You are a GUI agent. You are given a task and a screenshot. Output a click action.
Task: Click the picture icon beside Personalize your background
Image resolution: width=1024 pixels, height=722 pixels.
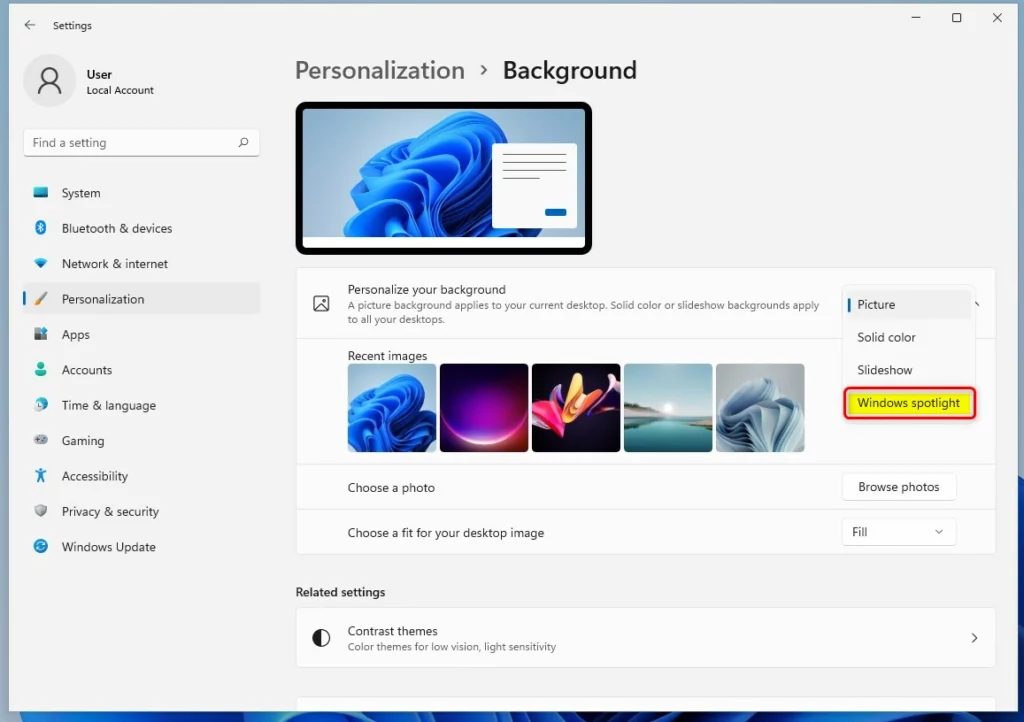(x=321, y=304)
